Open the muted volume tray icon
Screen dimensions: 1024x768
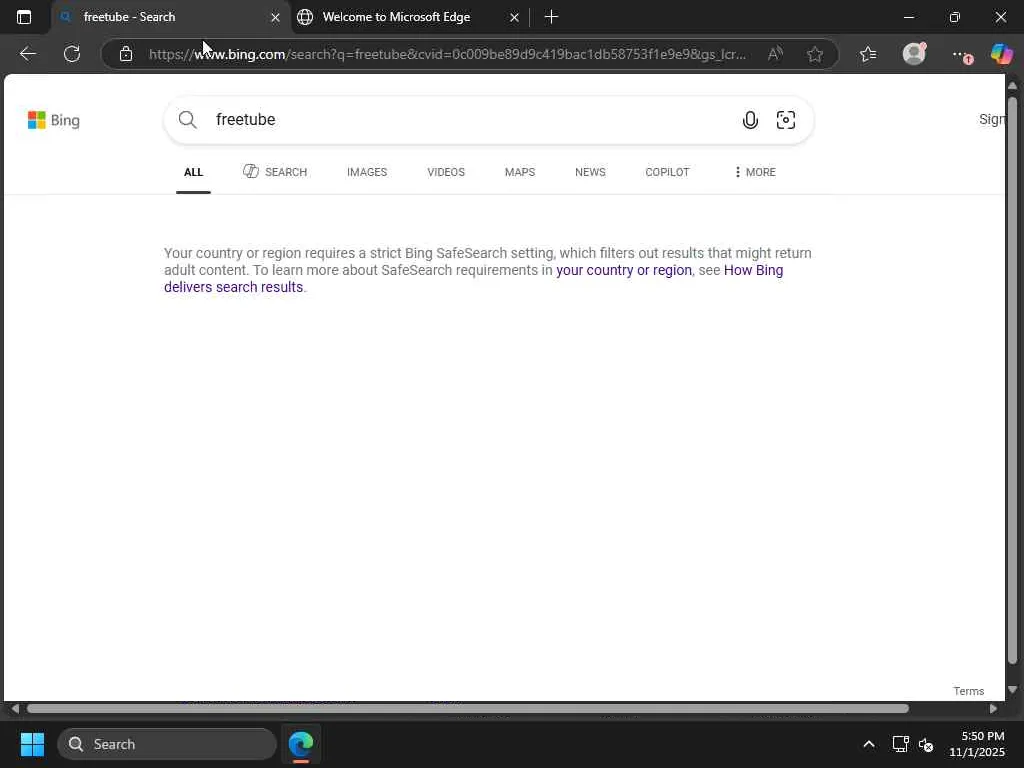pyautogui.click(x=926, y=744)
